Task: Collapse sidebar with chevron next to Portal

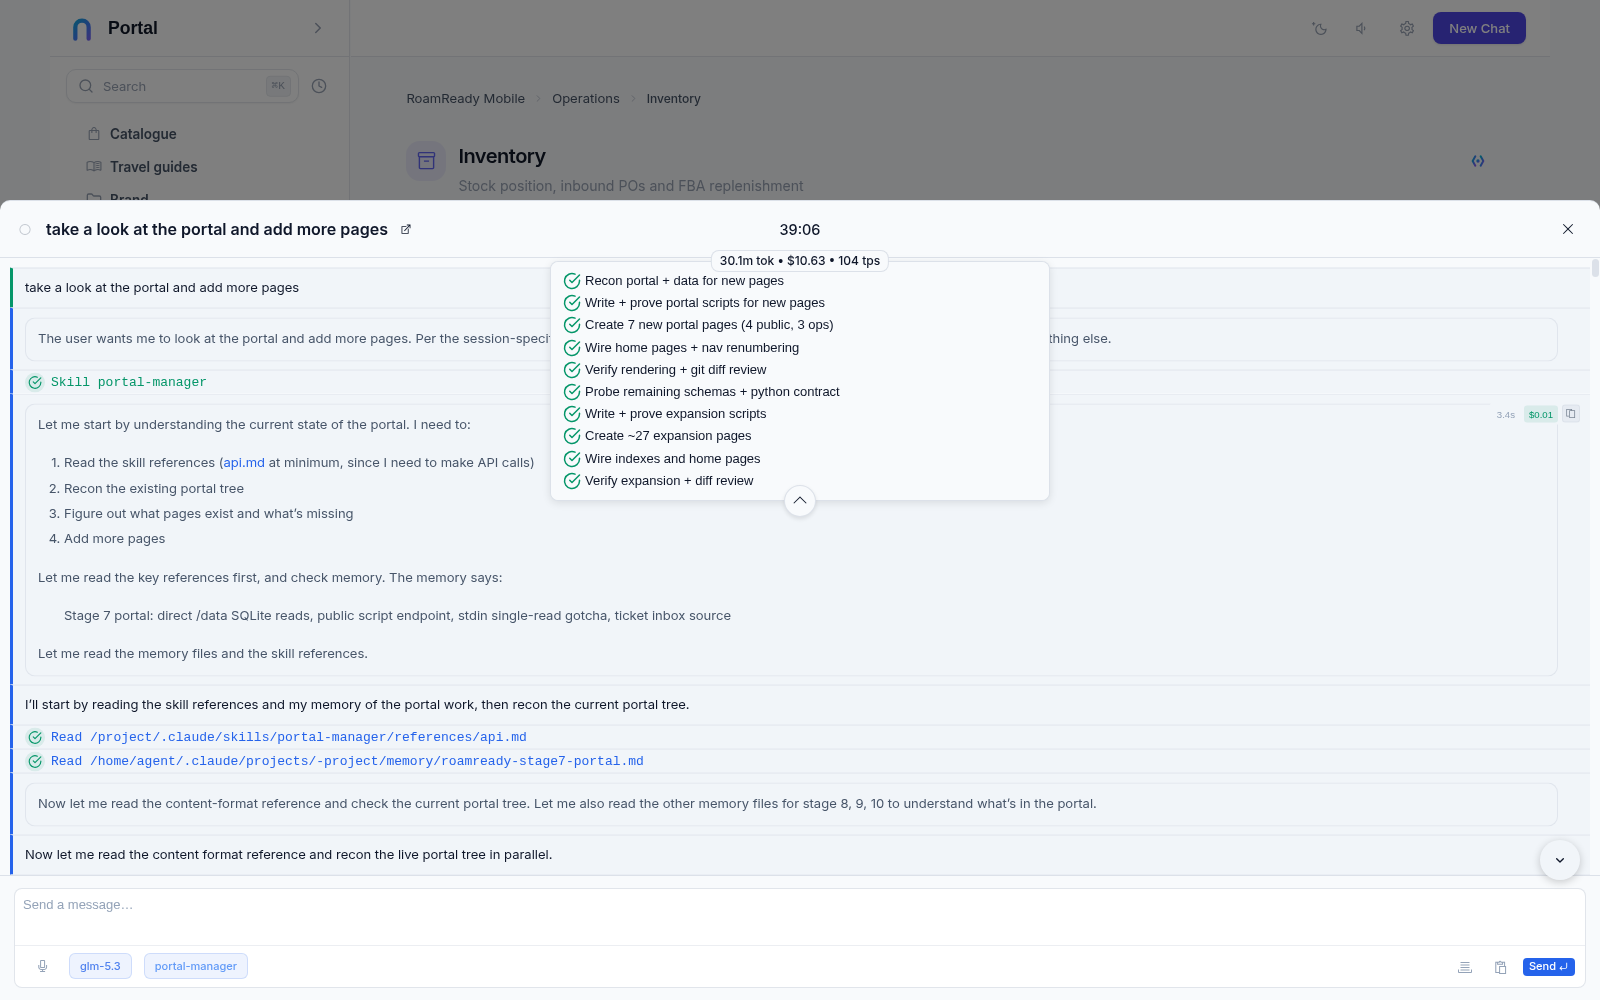Action: point(318,28)
